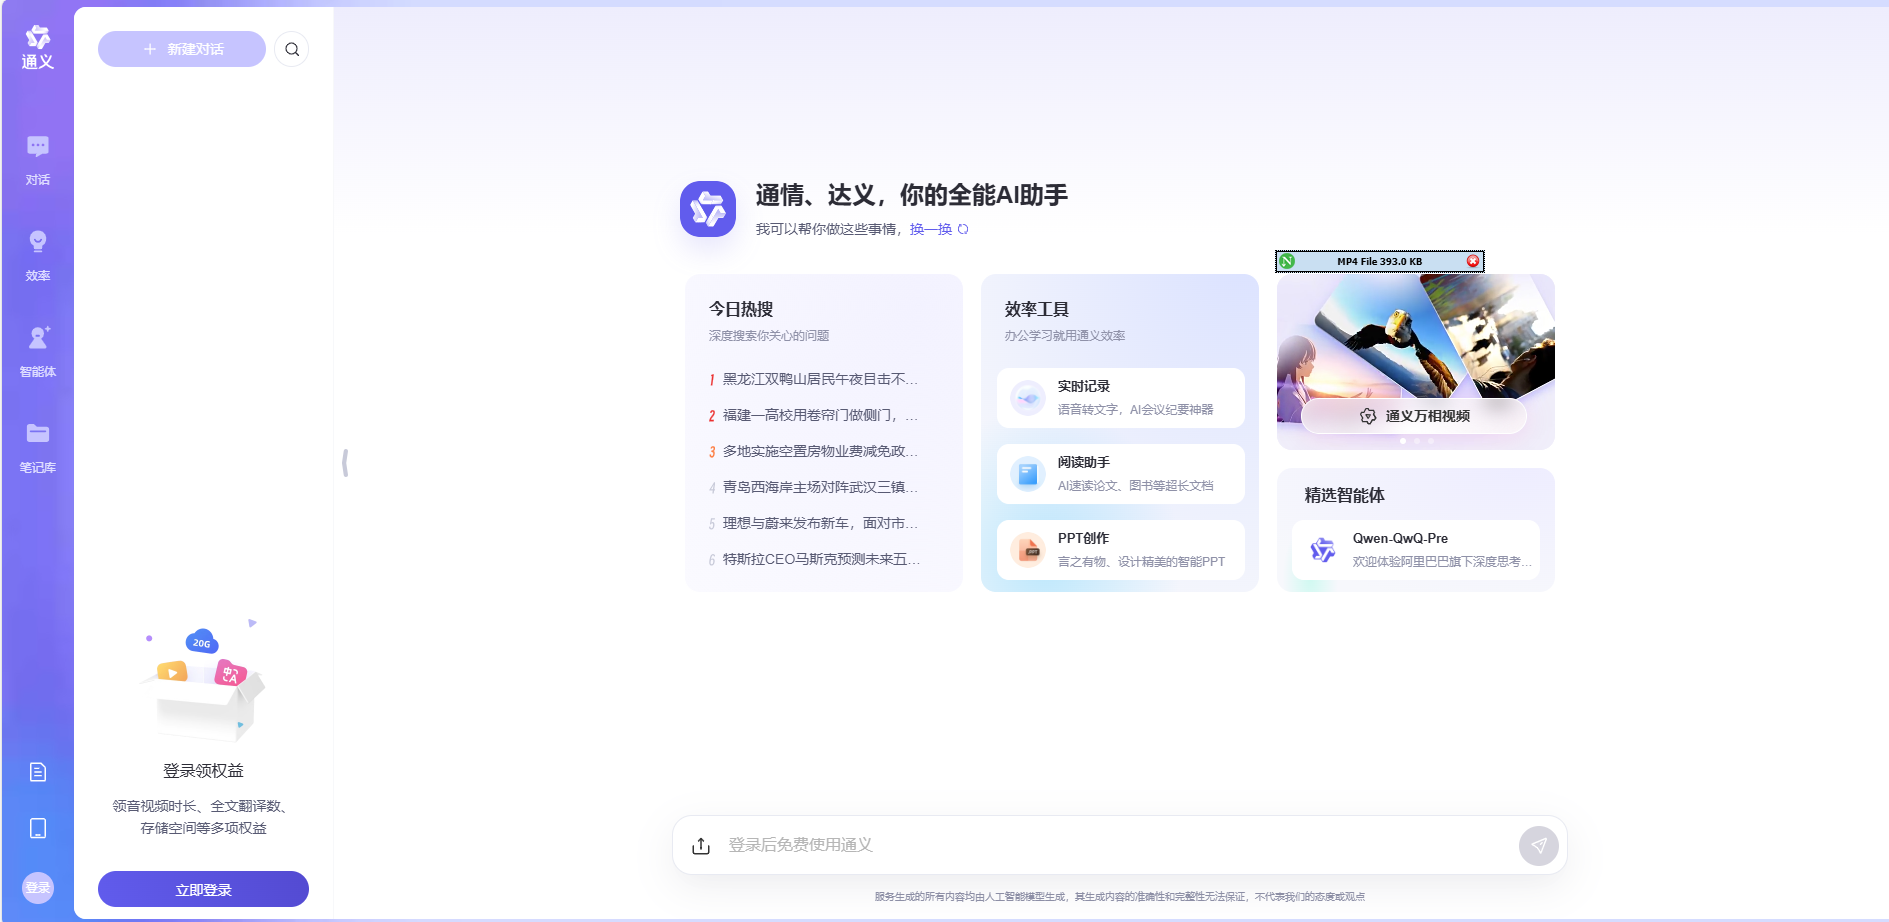The height and width of the screenshot is (922, 1889).
Task: Click the 换一换 refresh link
Action: pos(930,229)
